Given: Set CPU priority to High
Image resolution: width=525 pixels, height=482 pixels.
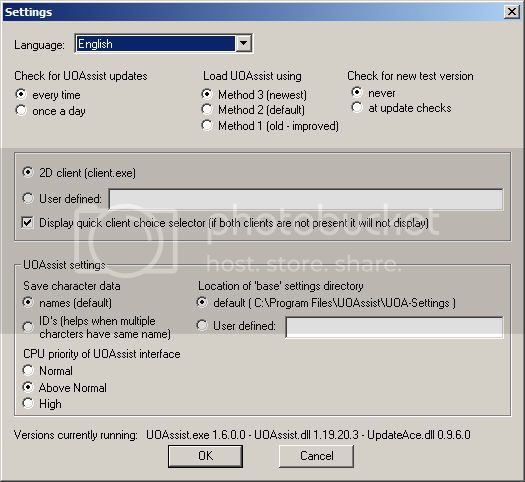Looking at the screenshot, I should [28, 403].
